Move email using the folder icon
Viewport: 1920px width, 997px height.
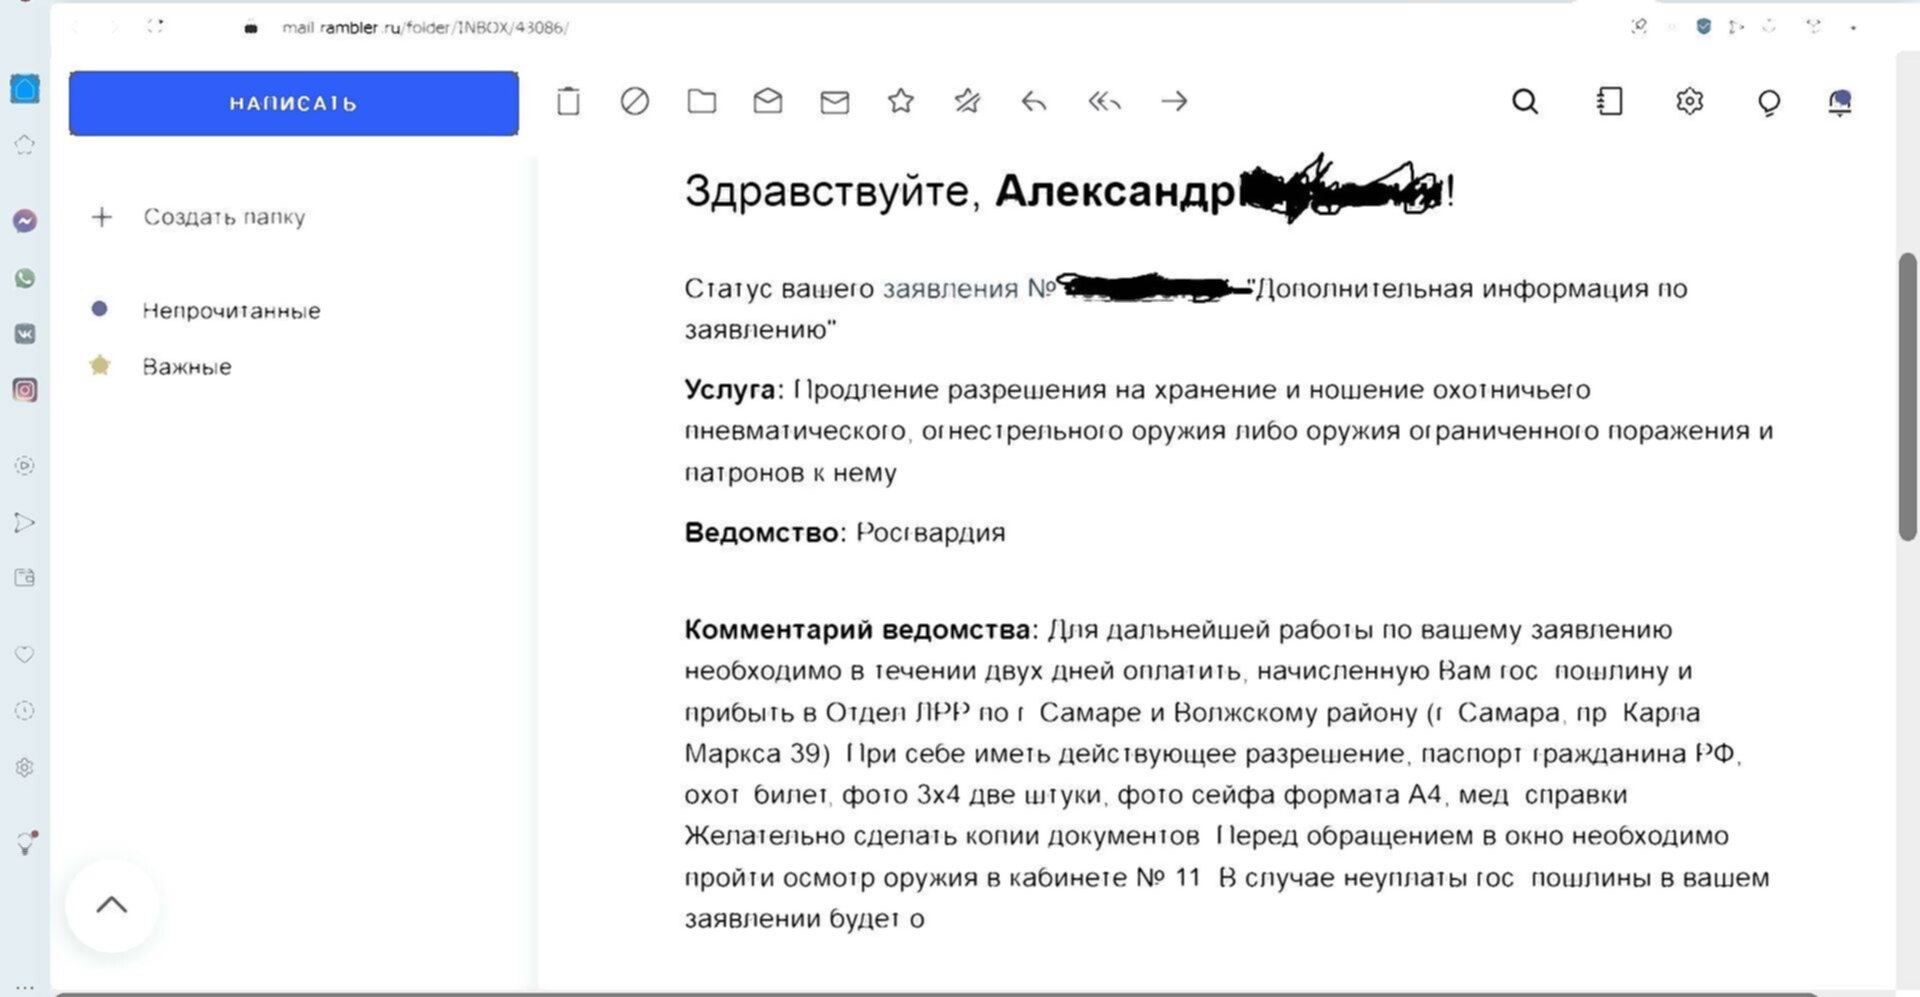point(702,101)
